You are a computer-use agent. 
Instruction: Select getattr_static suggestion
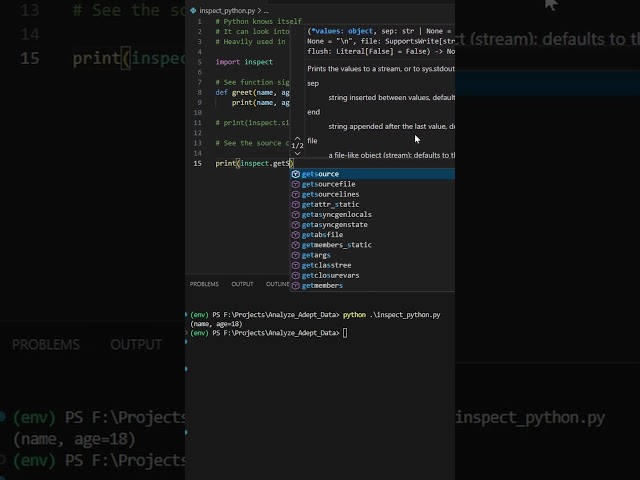[x=373, y=204]
